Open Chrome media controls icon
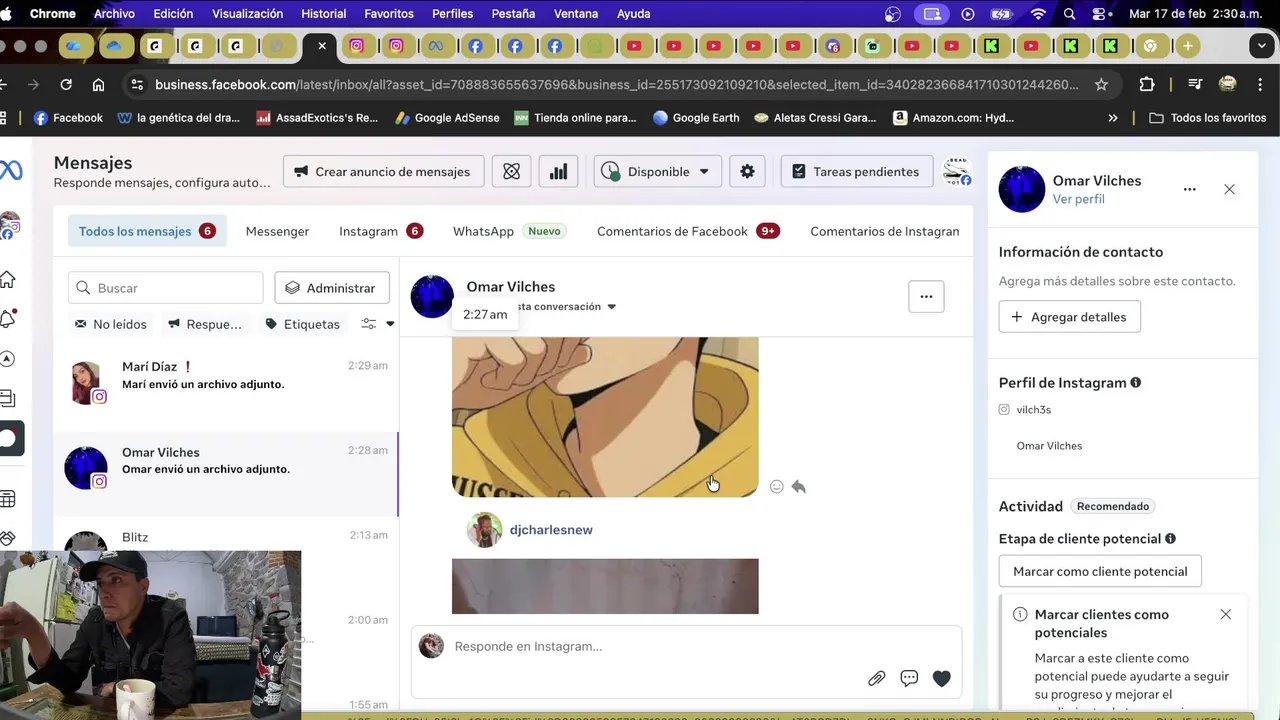Viewport: 1280px width, 720px height. [x=1195, y=85]
